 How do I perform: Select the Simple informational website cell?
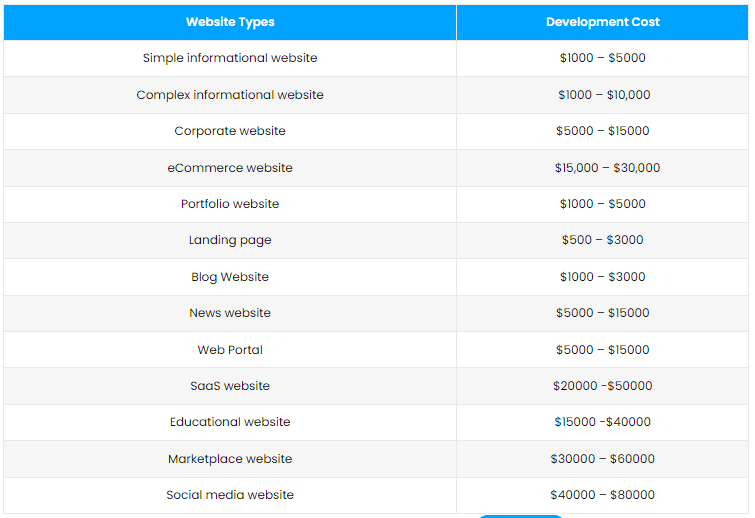(x=230, y=58)
